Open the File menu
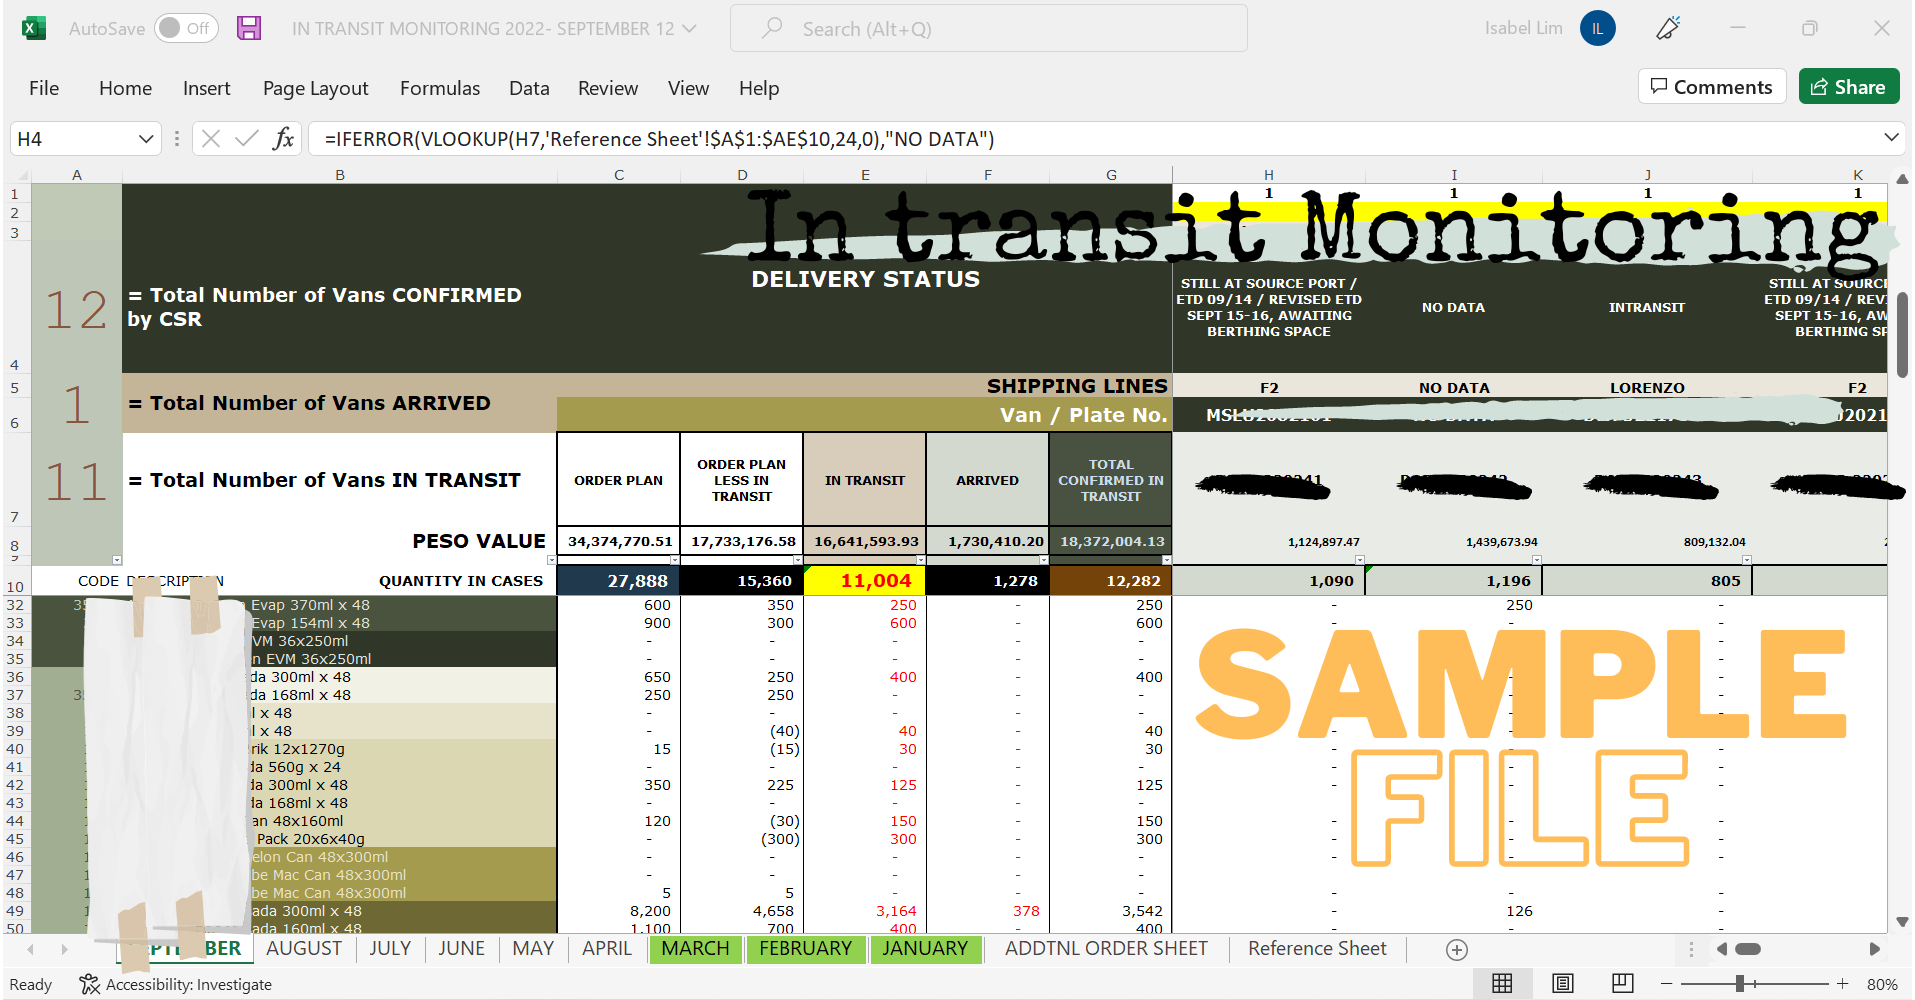Viewport: 1915px width, 1000px height. [x=44, y=88]
